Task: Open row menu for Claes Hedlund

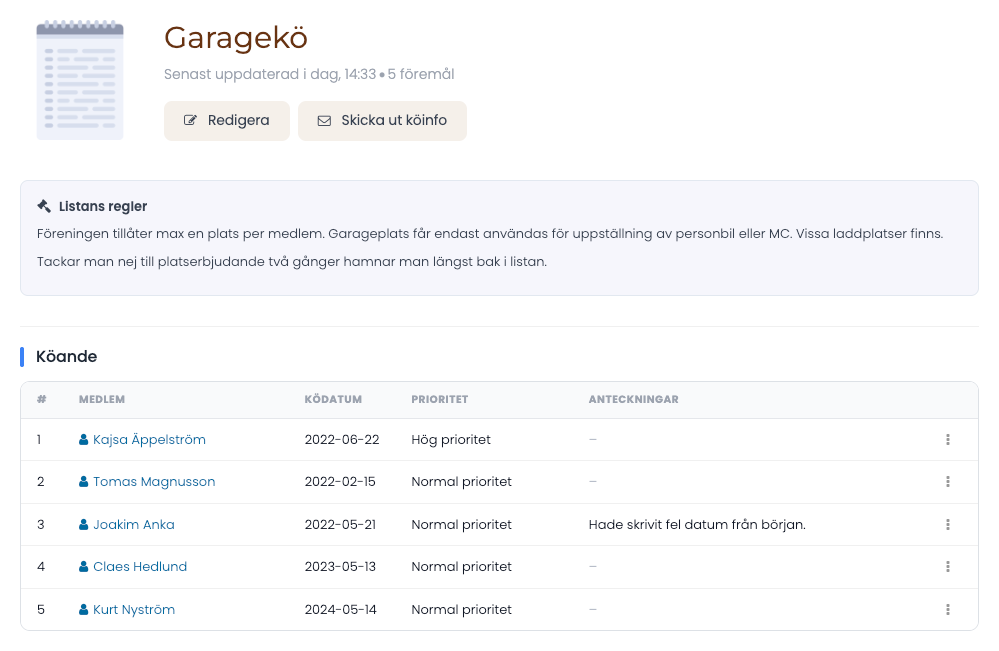Action: point(947,566)
